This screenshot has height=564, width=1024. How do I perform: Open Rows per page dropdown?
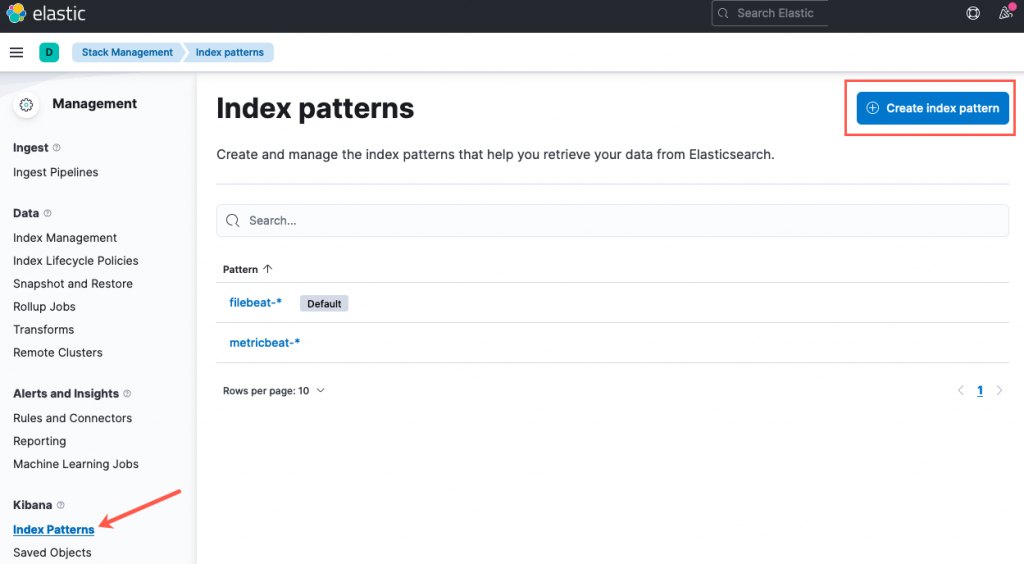pyautogui.click(x=274, y=391)
